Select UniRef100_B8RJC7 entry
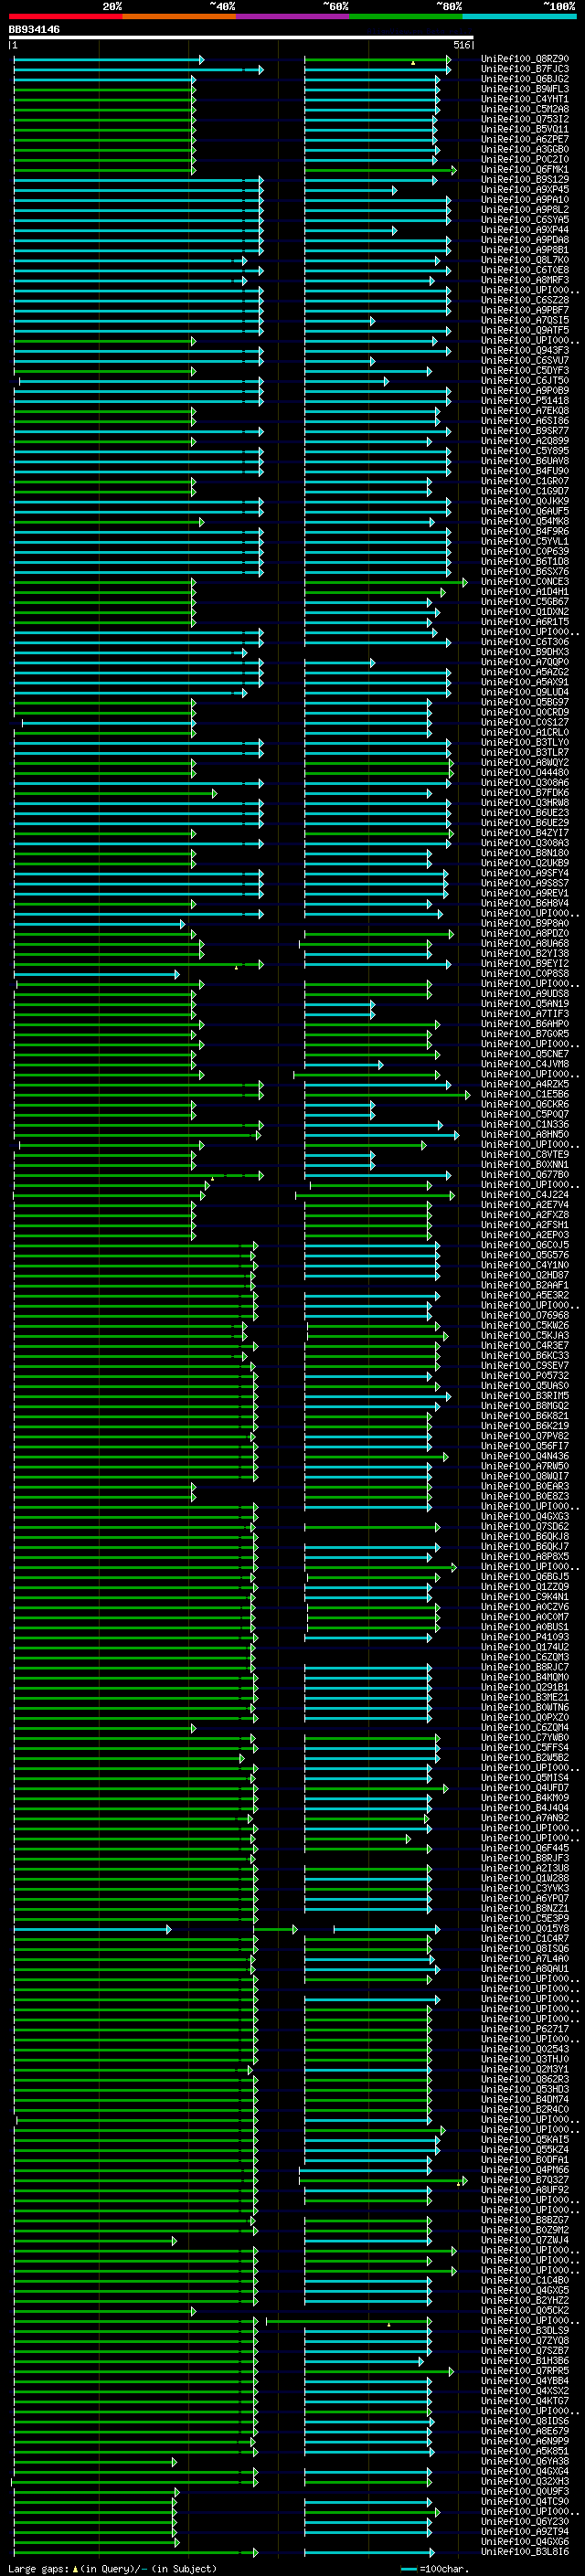Viewport: 585px width, 2576px height. (x=525, y=1668)
